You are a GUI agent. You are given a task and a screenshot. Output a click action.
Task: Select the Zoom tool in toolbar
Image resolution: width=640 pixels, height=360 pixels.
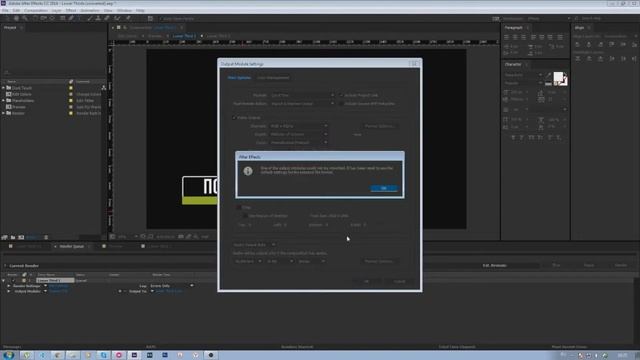tap(25, 18)
